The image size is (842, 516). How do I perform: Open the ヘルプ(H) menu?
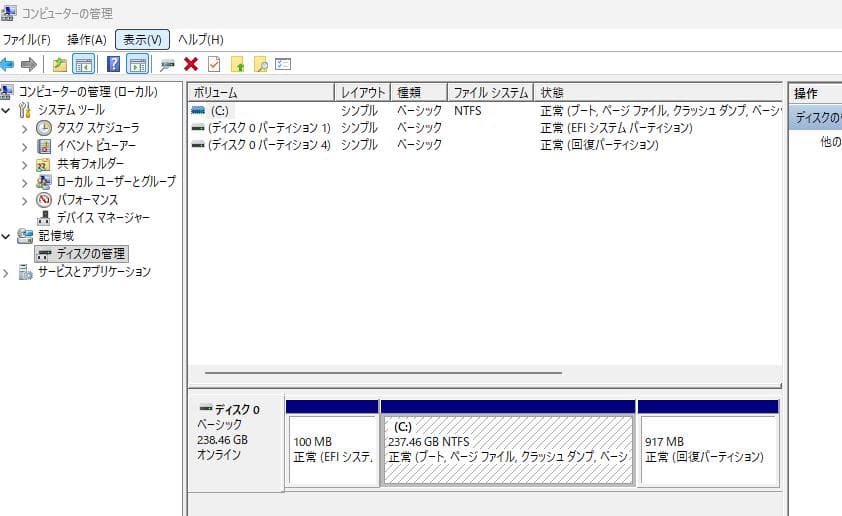click(x=200, y=40)
